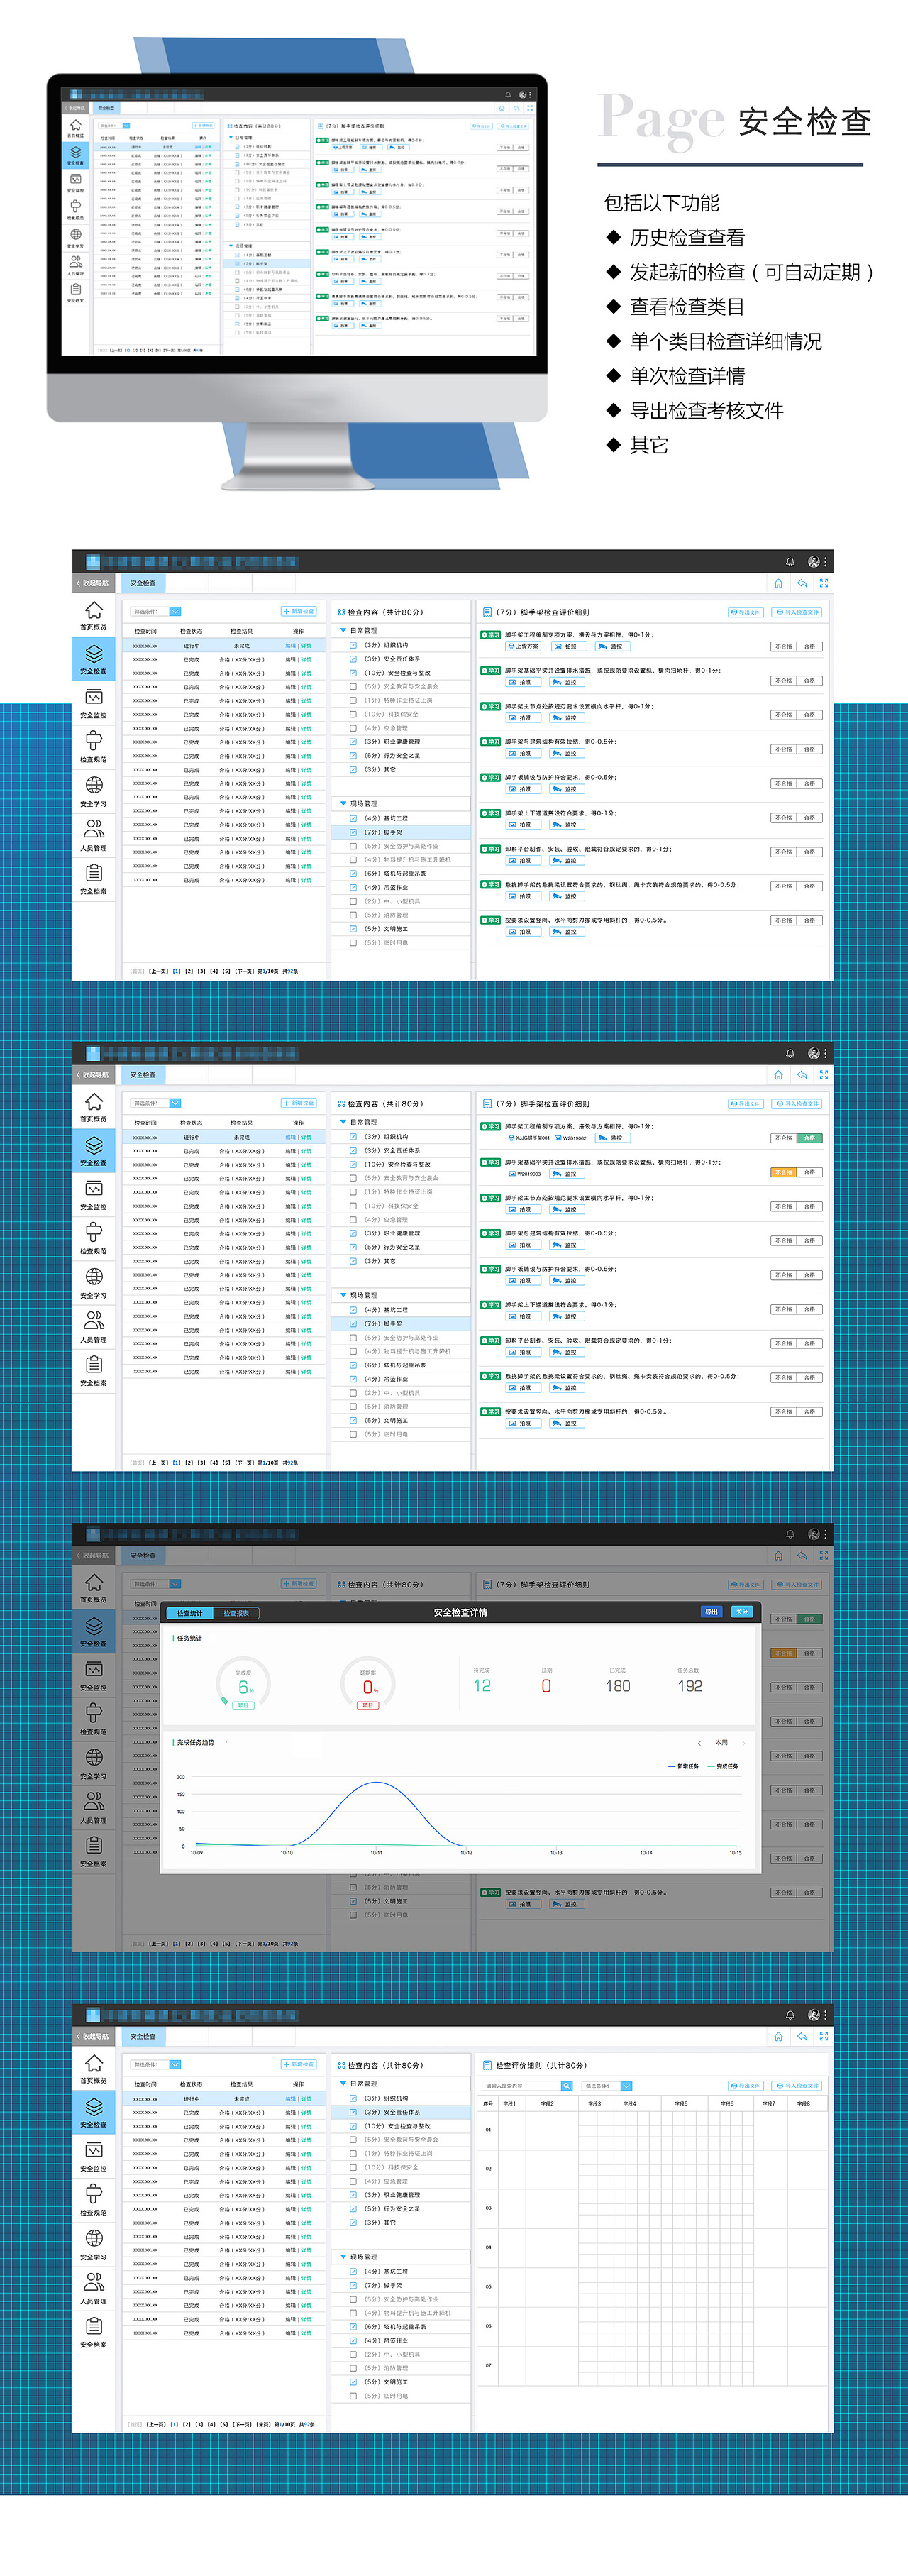Open 首页概览 home icon in first screen sidebar

[93, 610]
